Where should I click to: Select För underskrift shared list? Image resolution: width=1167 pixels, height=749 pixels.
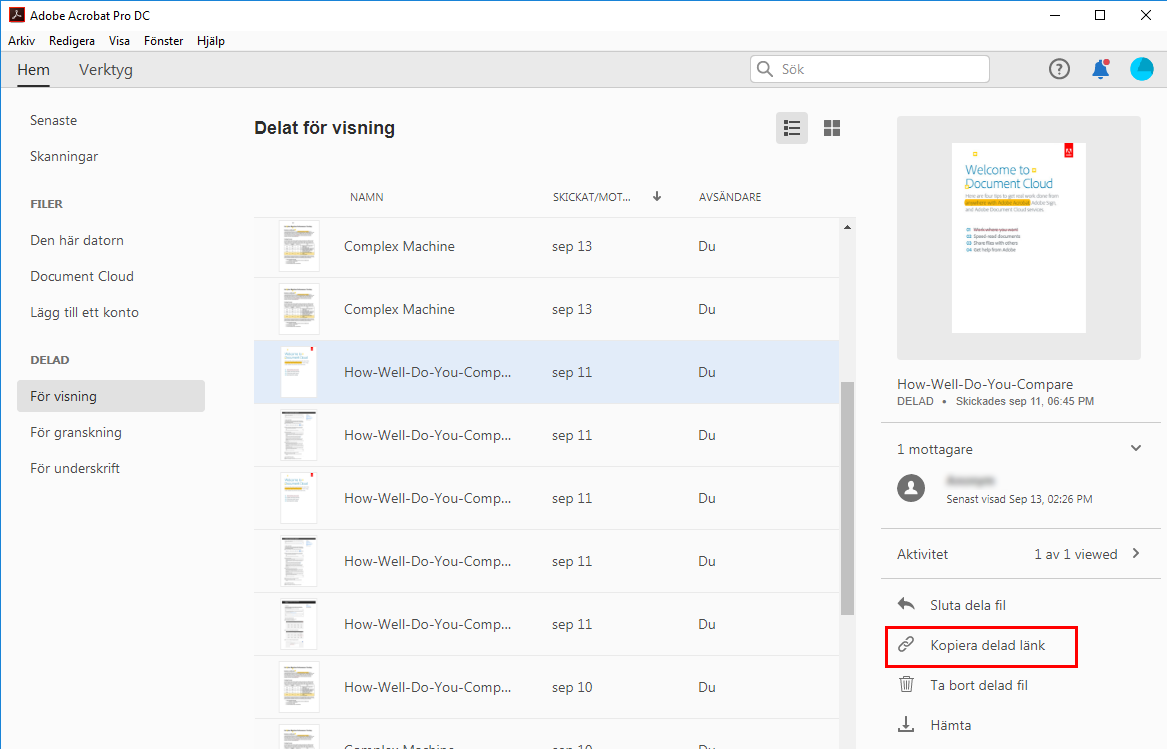pos(74,468)
